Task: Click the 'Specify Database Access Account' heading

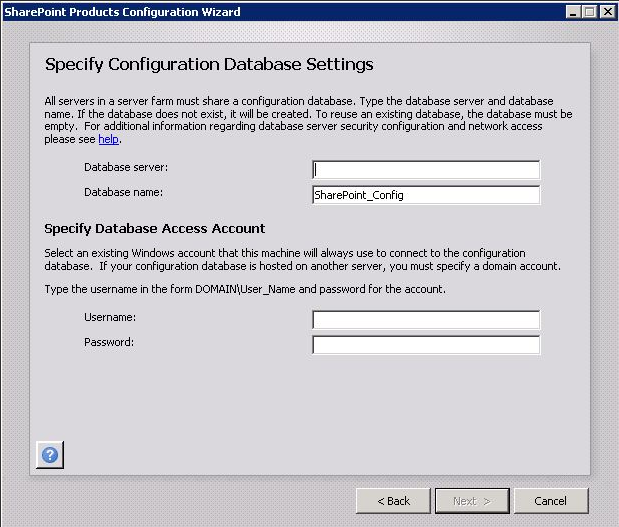Action: pyautogui.click(x=155, y=229)
